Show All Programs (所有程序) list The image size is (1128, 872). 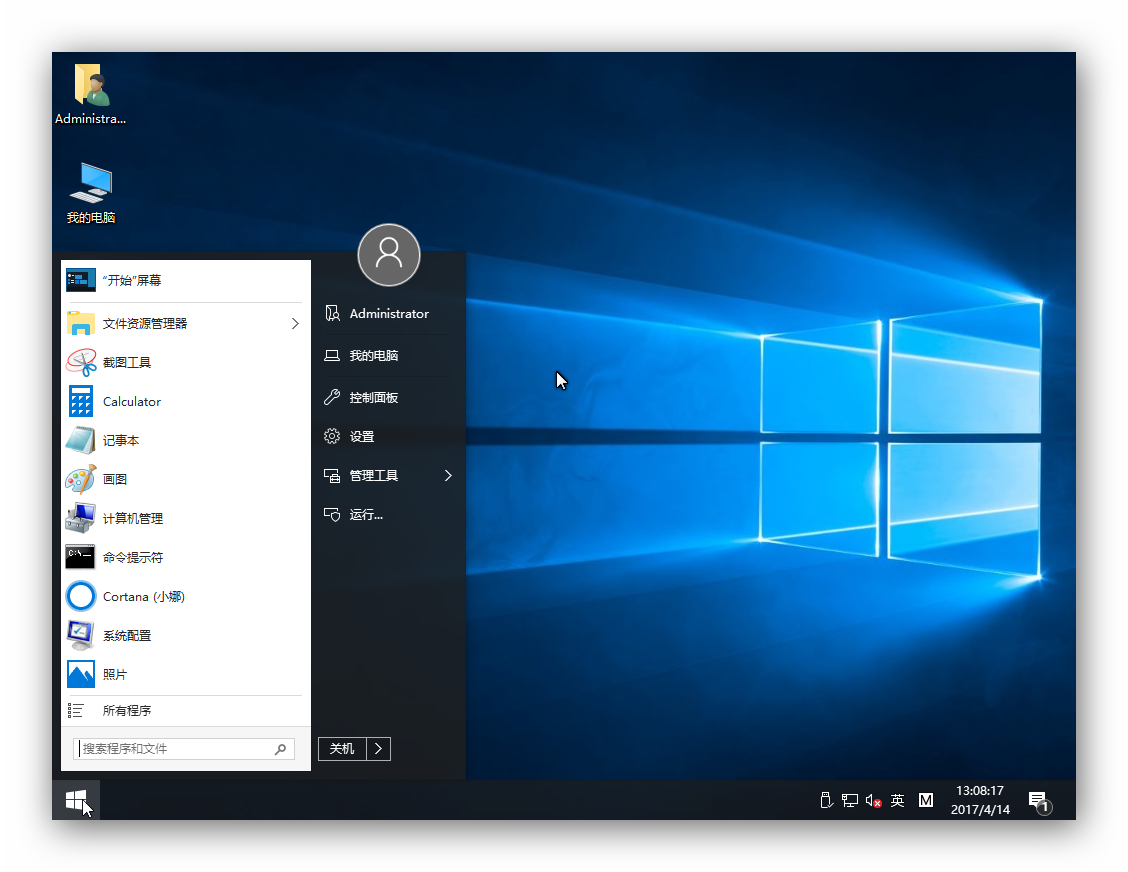127,711
